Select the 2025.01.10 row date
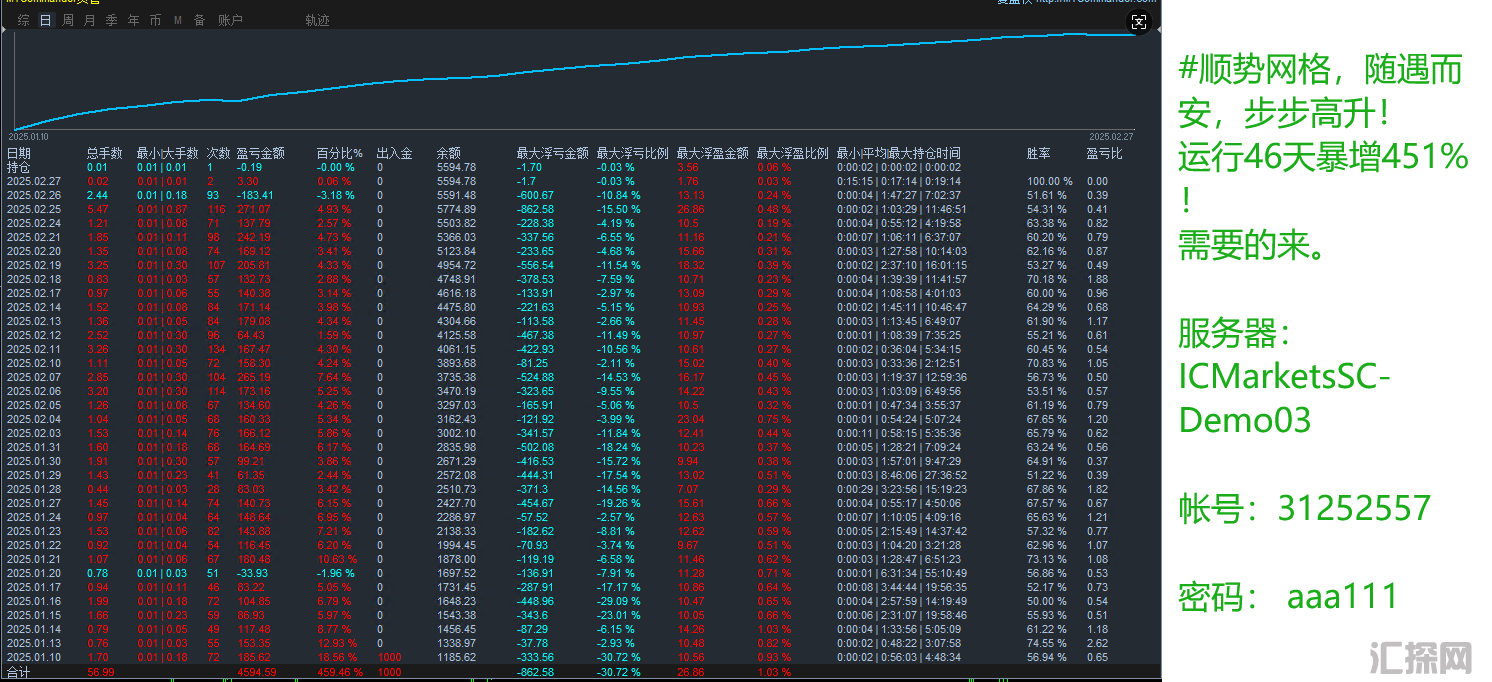 click(34, 657)
